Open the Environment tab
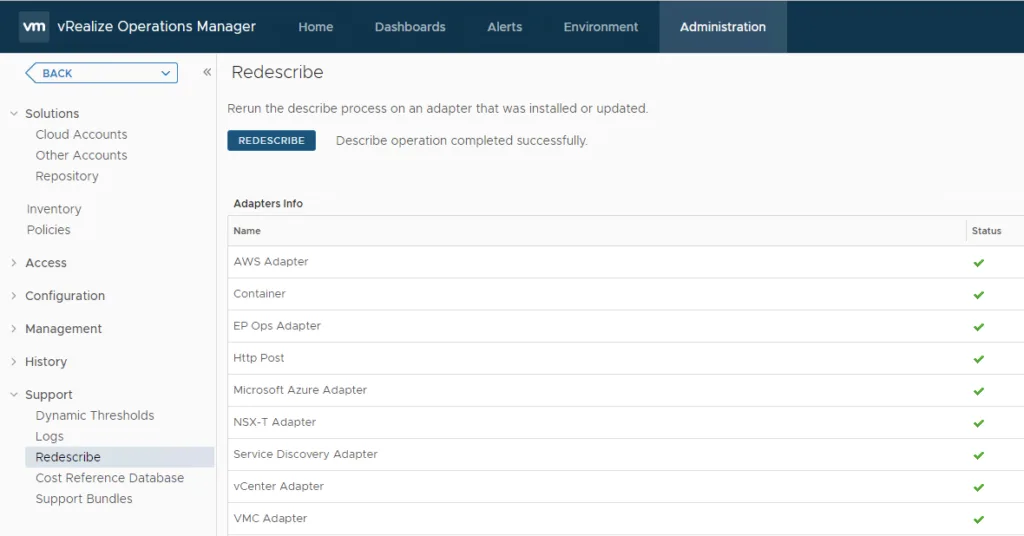The width and height of the screenshot is (1024, 536). (601, 27)
